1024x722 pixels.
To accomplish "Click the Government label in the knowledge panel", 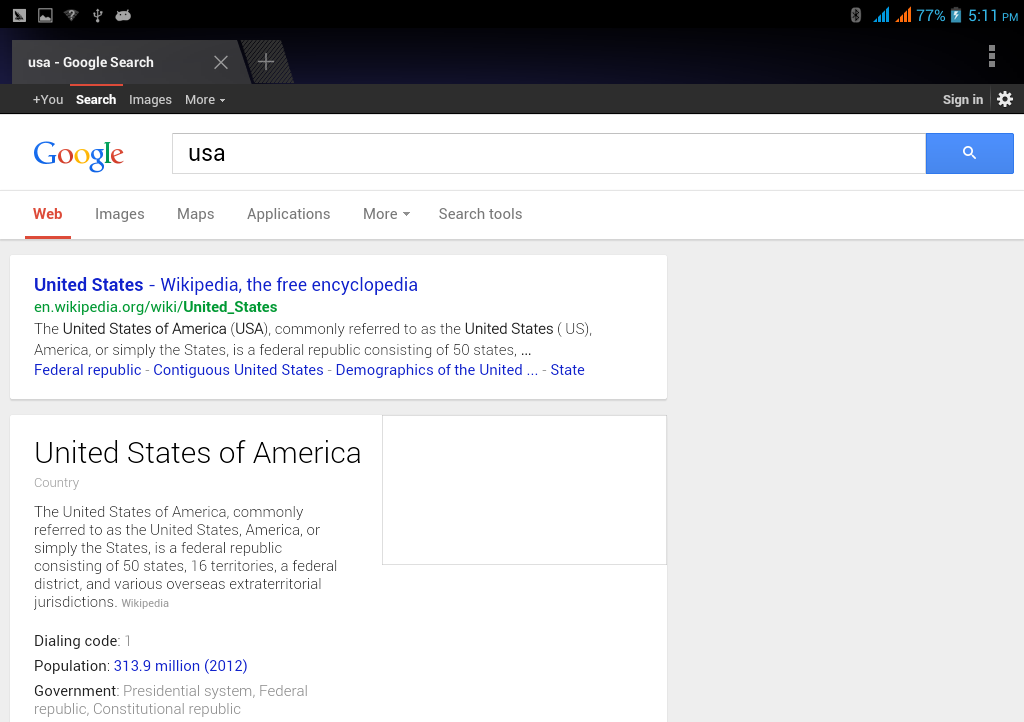I will (75, 691).
